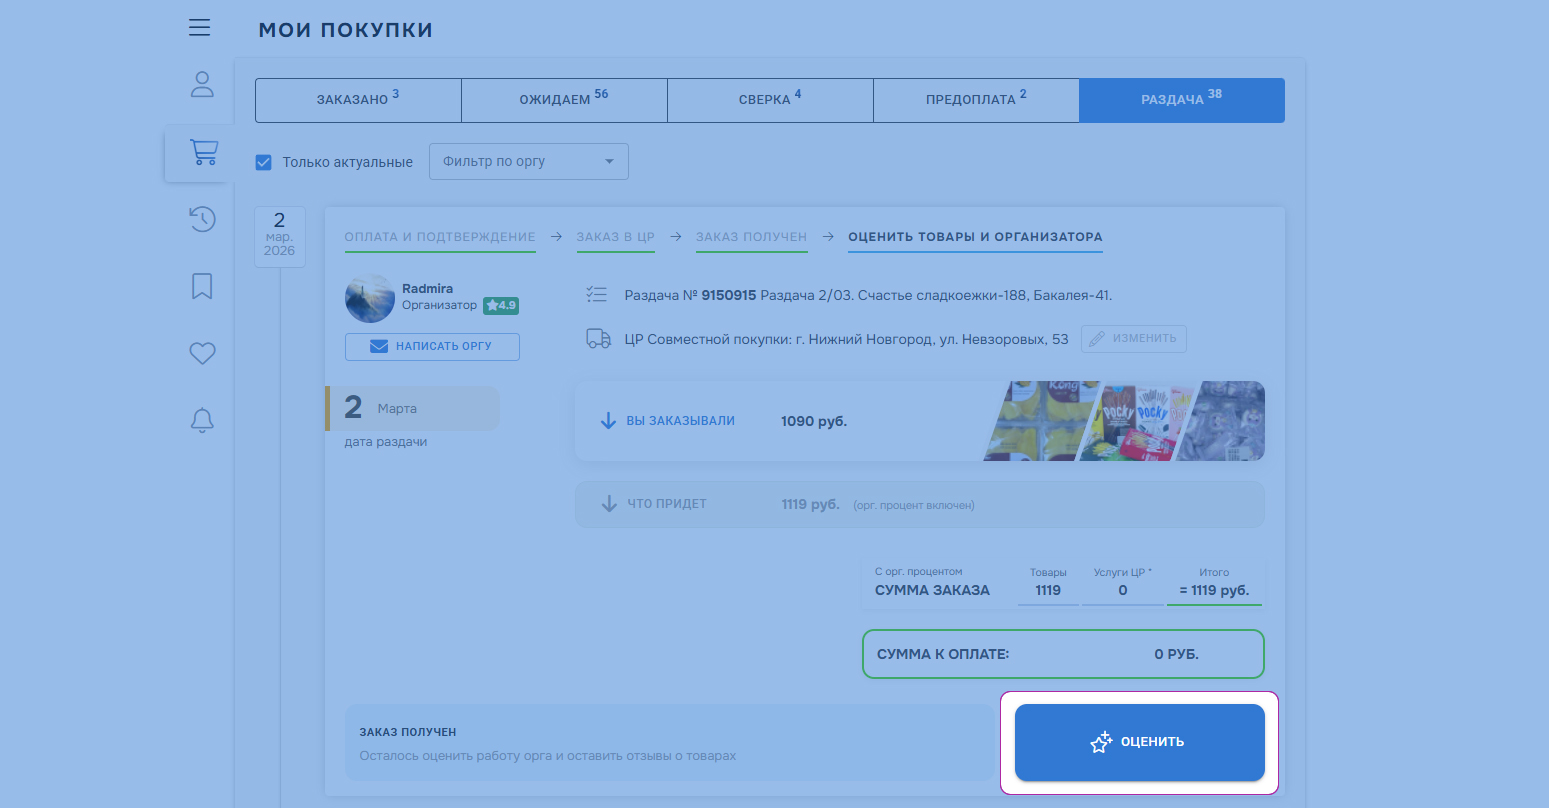Open the bookmarks sidebar icon
1549x808 pixels.
tap(202, 287)
